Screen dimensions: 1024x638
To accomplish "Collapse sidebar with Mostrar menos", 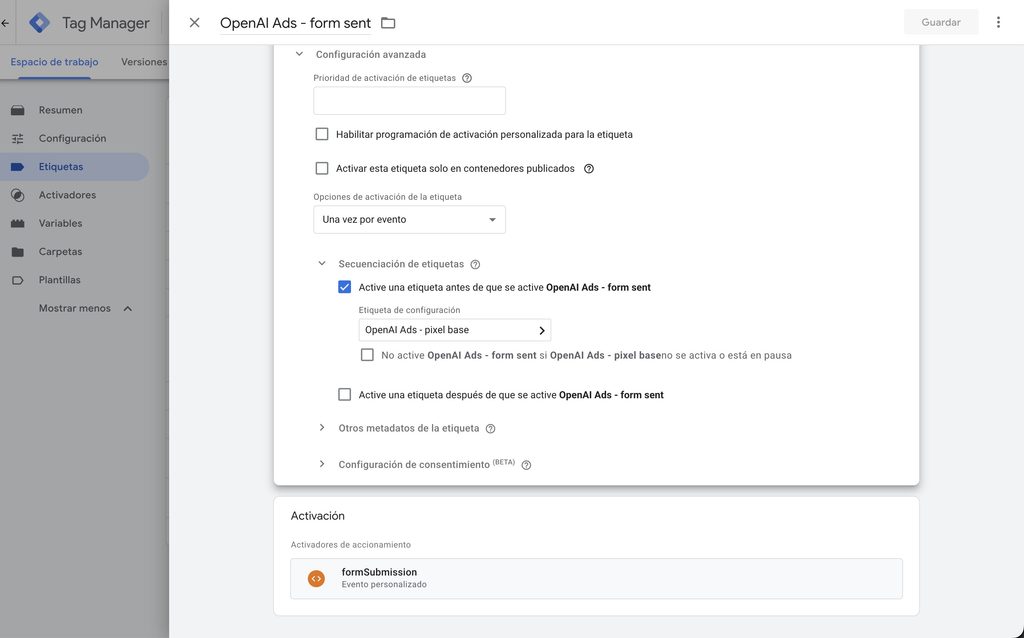I will click(85, 308).
